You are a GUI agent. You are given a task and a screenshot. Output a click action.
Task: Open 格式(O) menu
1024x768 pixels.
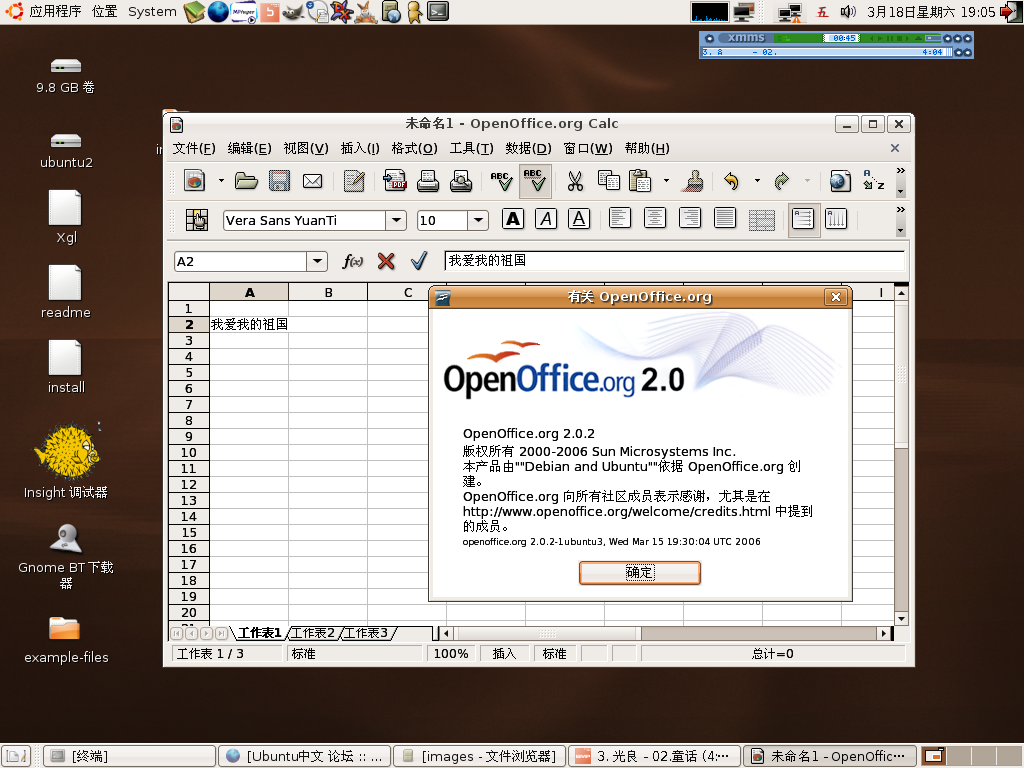(x=414, y=149)
